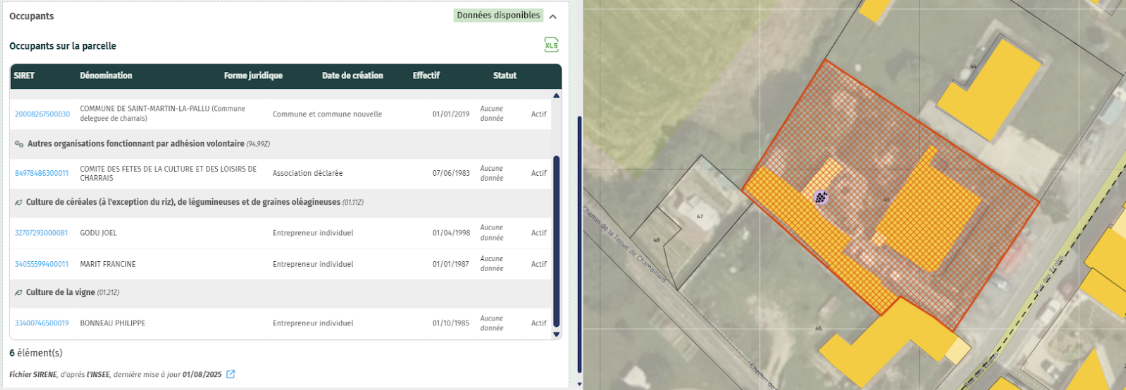Click the grape marker on map parcel
This screenshot has width=1126, height=390.
(x=822, y=198)
